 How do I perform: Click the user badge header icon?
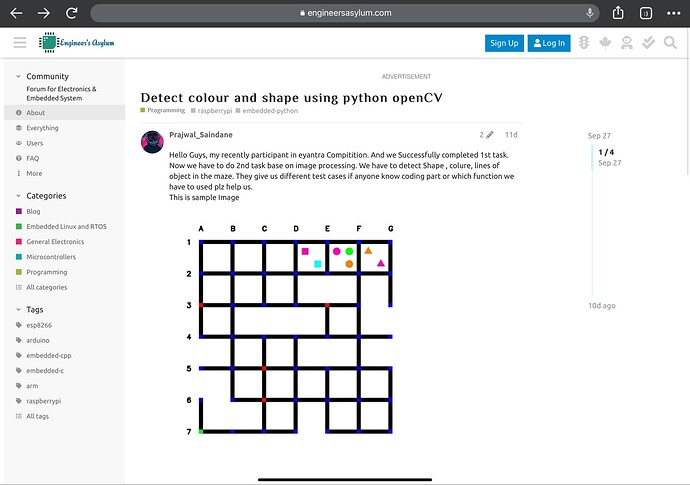coord(627,43)
